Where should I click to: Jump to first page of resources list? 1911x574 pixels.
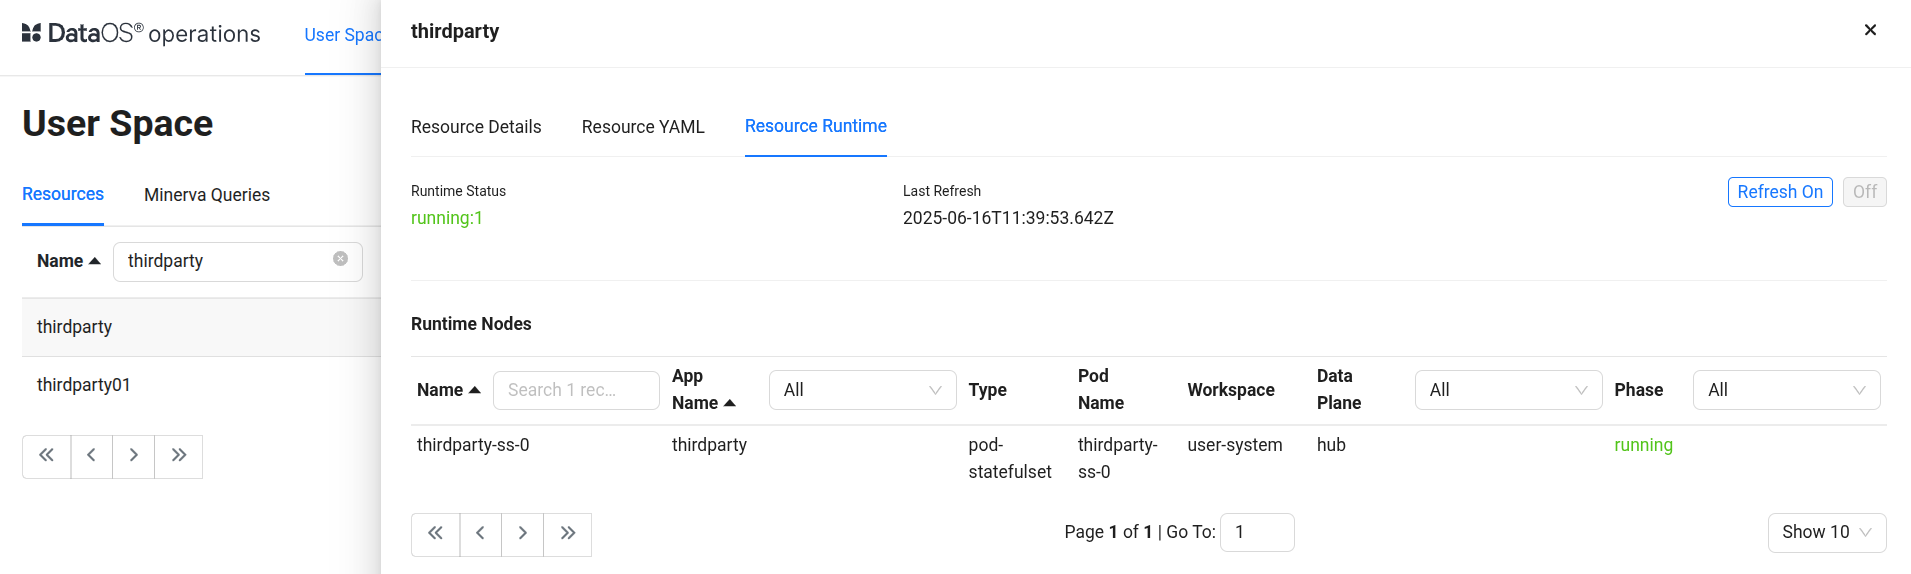(x=46, y=456)
